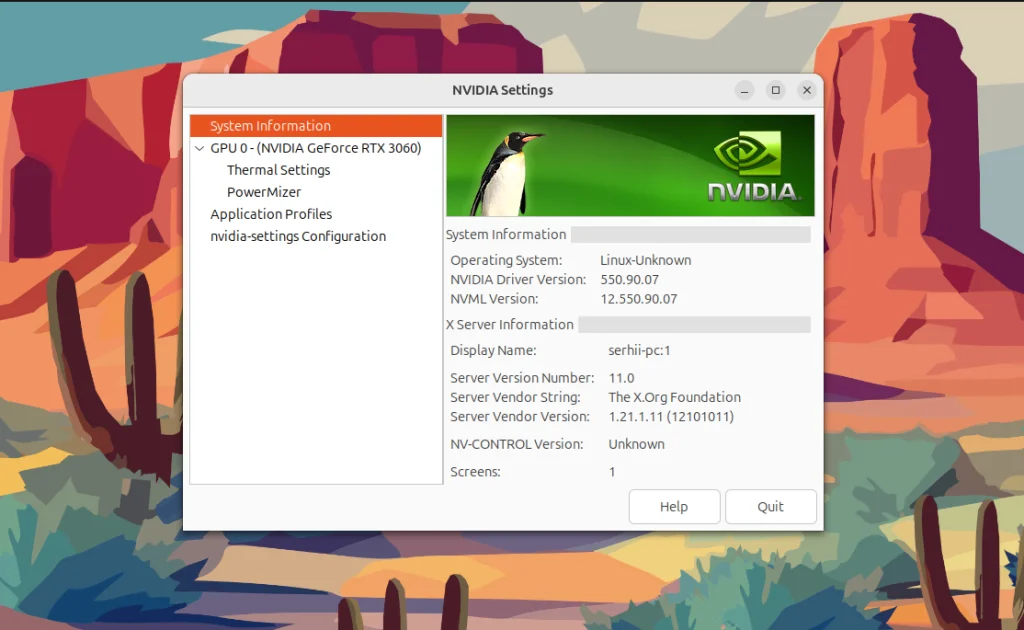This screenshot has width=1024, height=630.
Task: Click the 'Server Vendor Version:' label
Action: coord(520,417)
